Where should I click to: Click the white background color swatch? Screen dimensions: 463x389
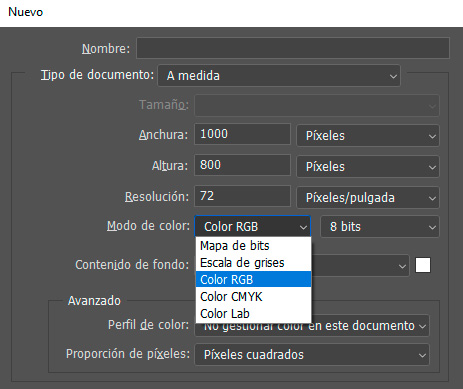[x=423, y=265]
